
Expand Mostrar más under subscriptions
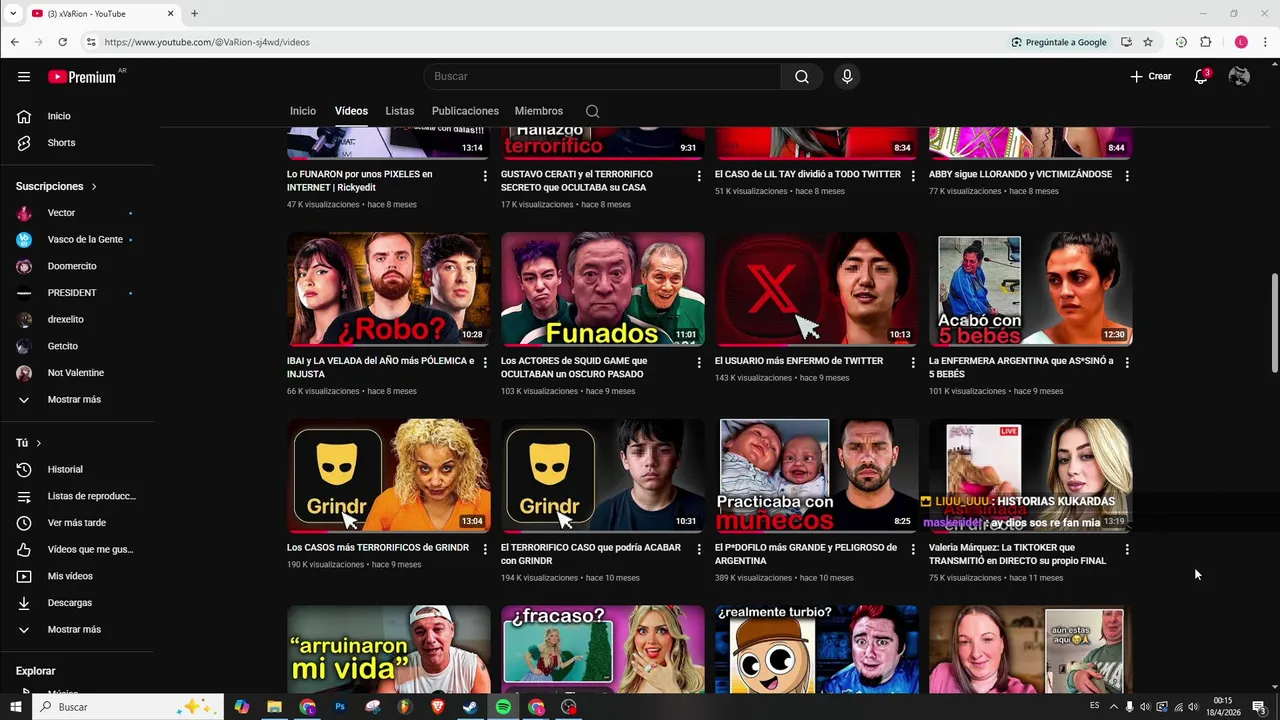click(x=76, y=399)
